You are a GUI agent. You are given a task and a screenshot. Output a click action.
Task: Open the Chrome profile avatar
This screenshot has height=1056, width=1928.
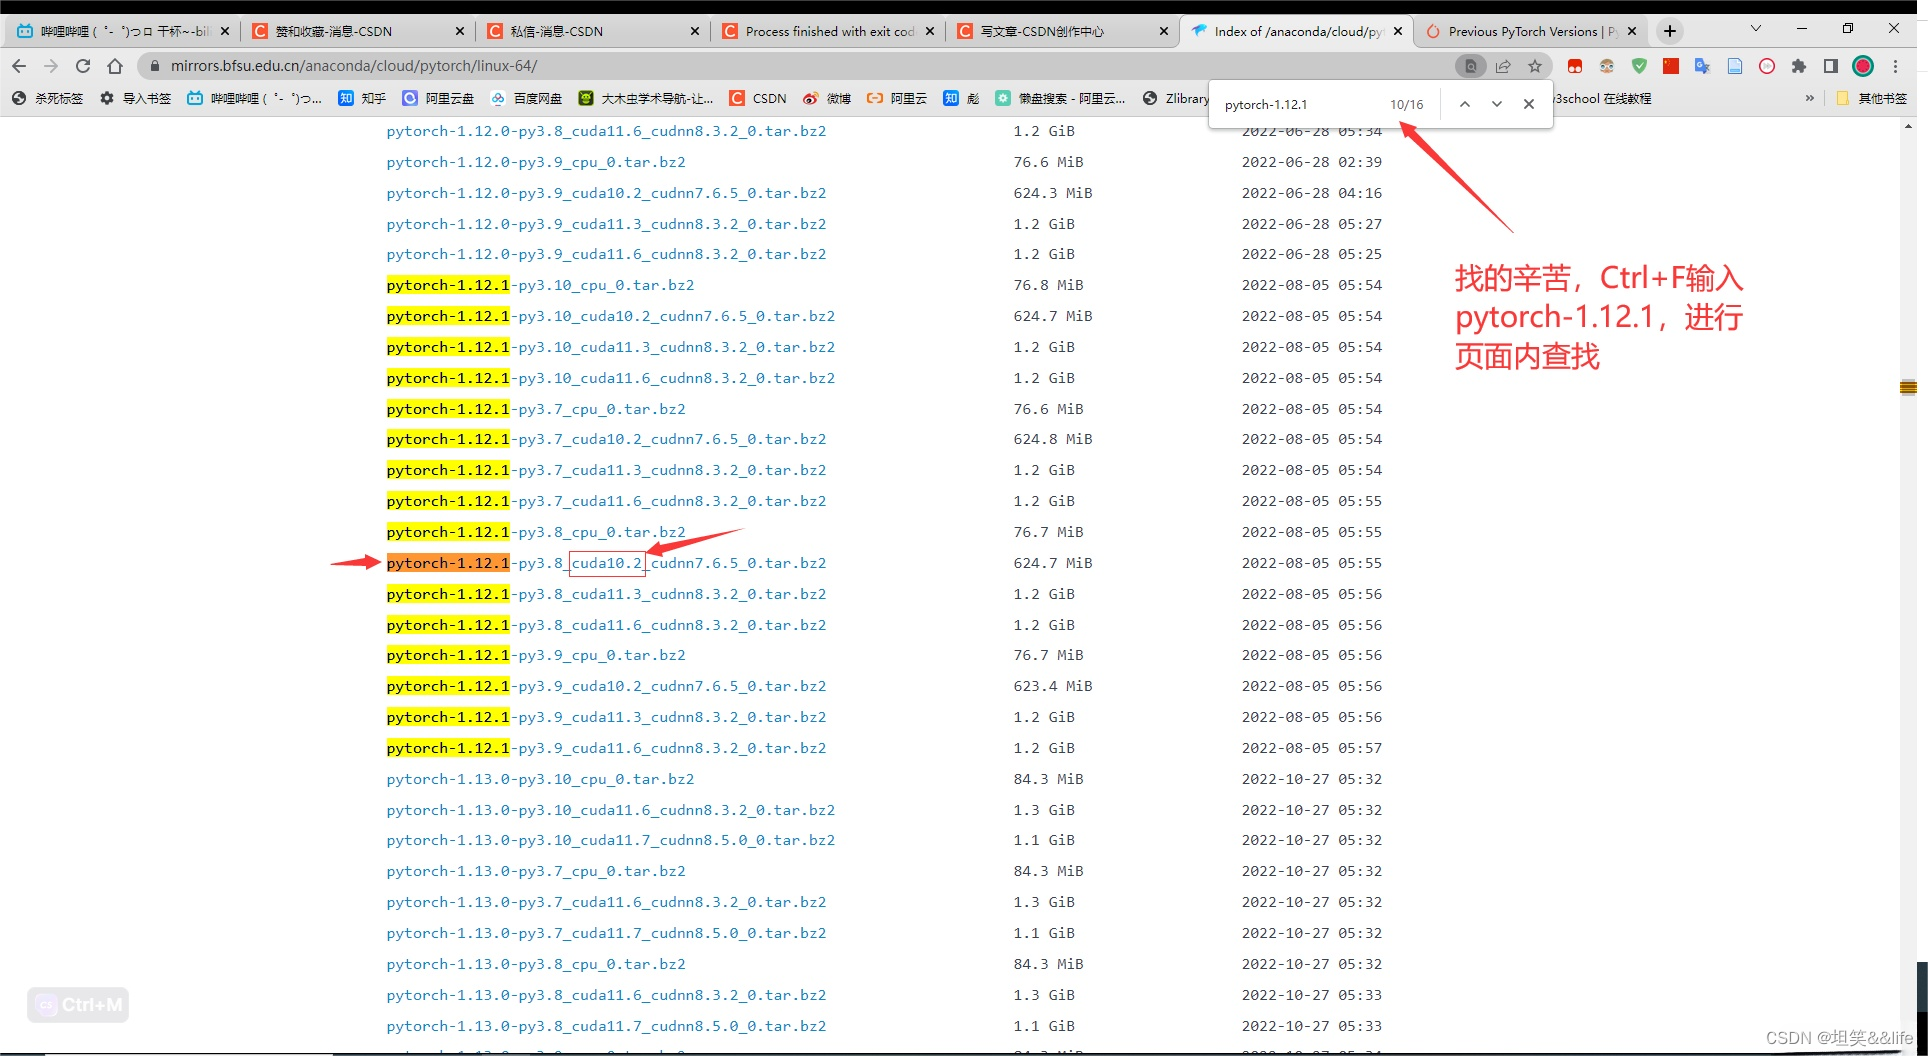click(x=1863, y=66)
